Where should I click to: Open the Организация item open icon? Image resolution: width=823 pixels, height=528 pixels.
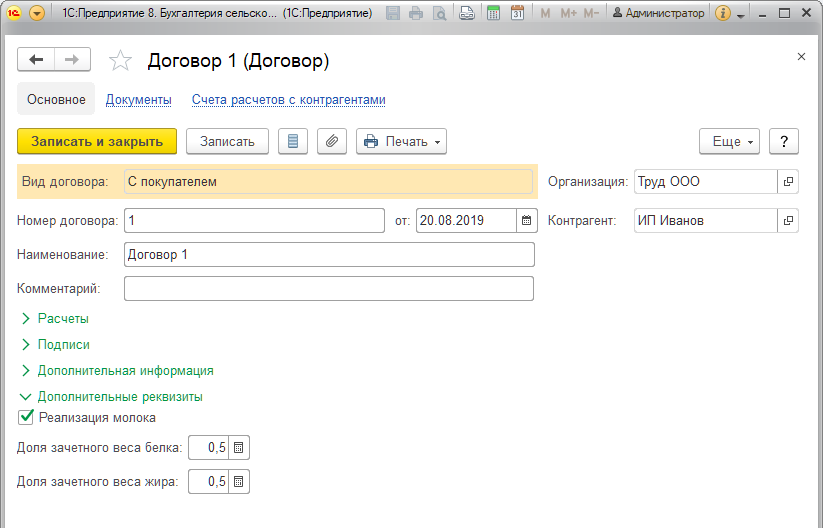788,182
